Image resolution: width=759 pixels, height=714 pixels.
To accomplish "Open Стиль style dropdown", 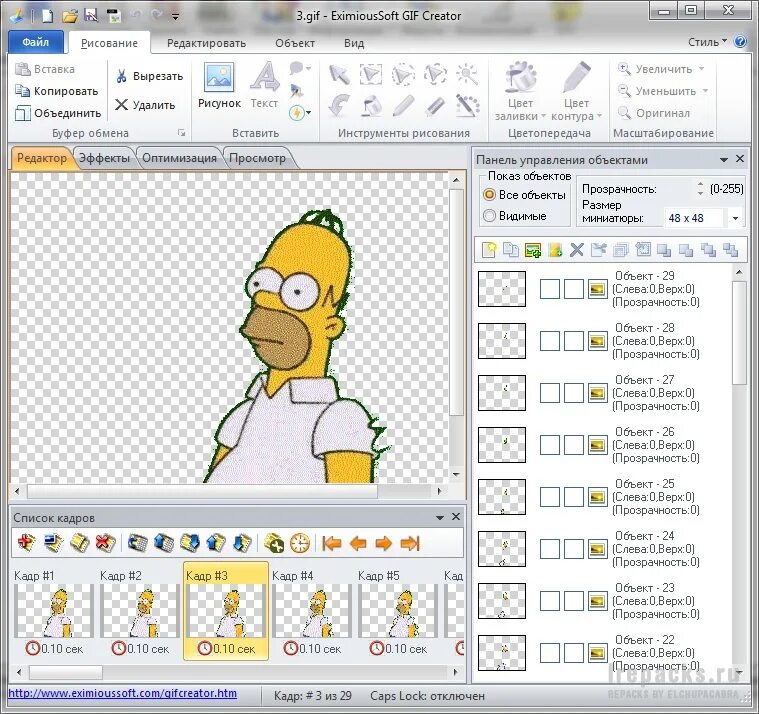I will (x=707, y=42).
